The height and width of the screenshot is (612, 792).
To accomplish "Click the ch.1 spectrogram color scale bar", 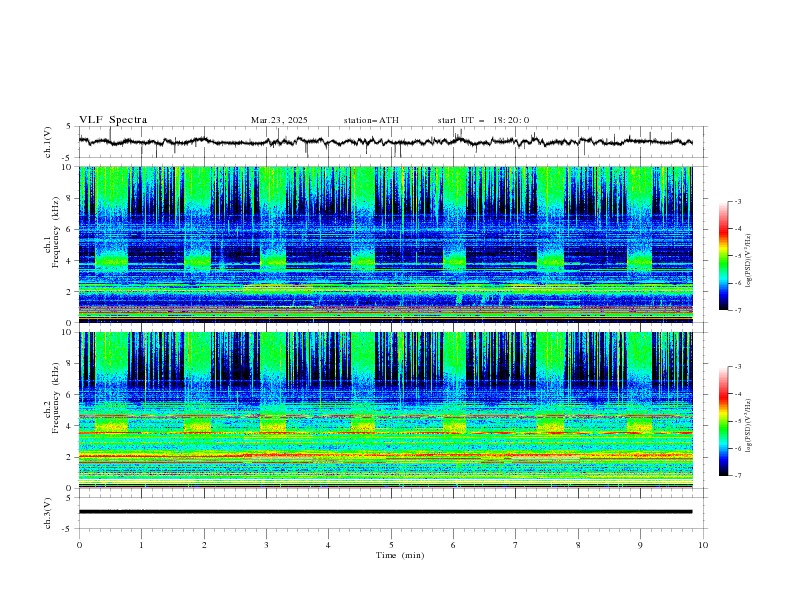I will click(723, 256).
